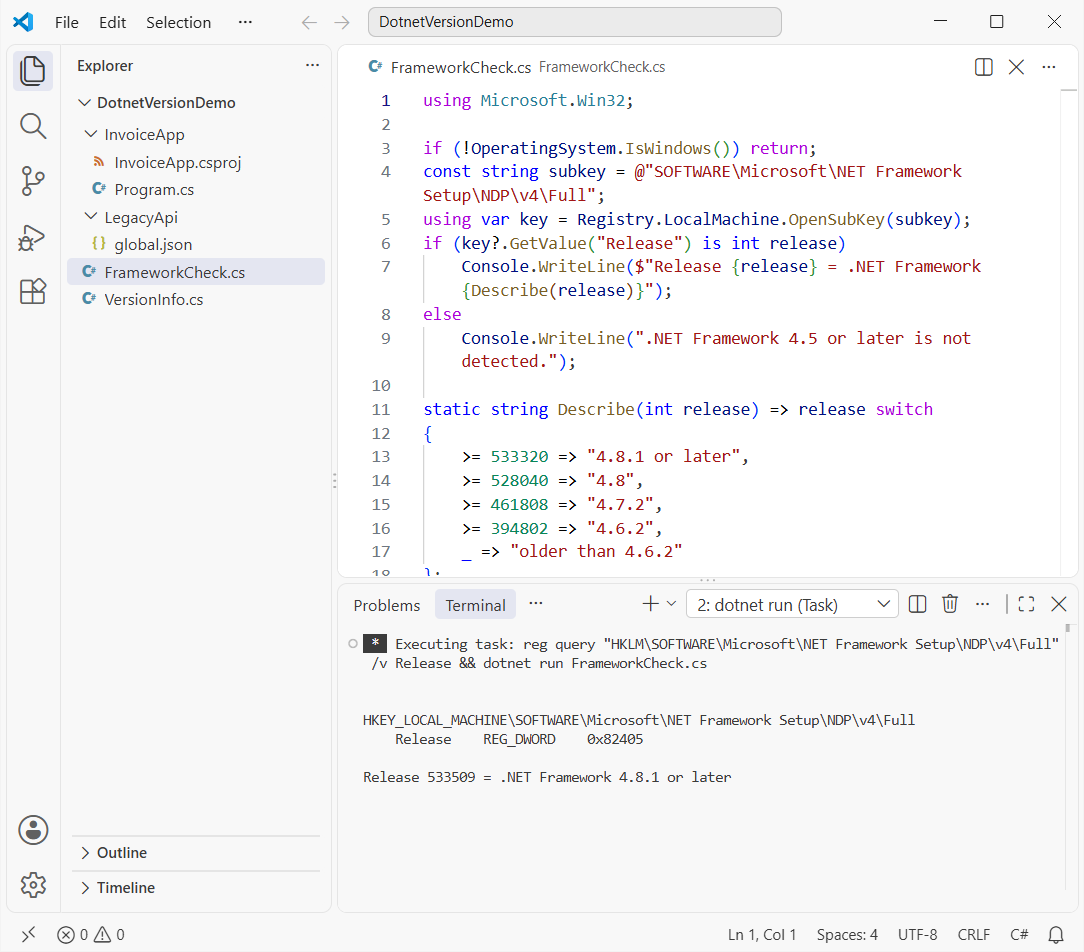Click the breadcrumb 'FrameworkCheck.cs' path

601,67
